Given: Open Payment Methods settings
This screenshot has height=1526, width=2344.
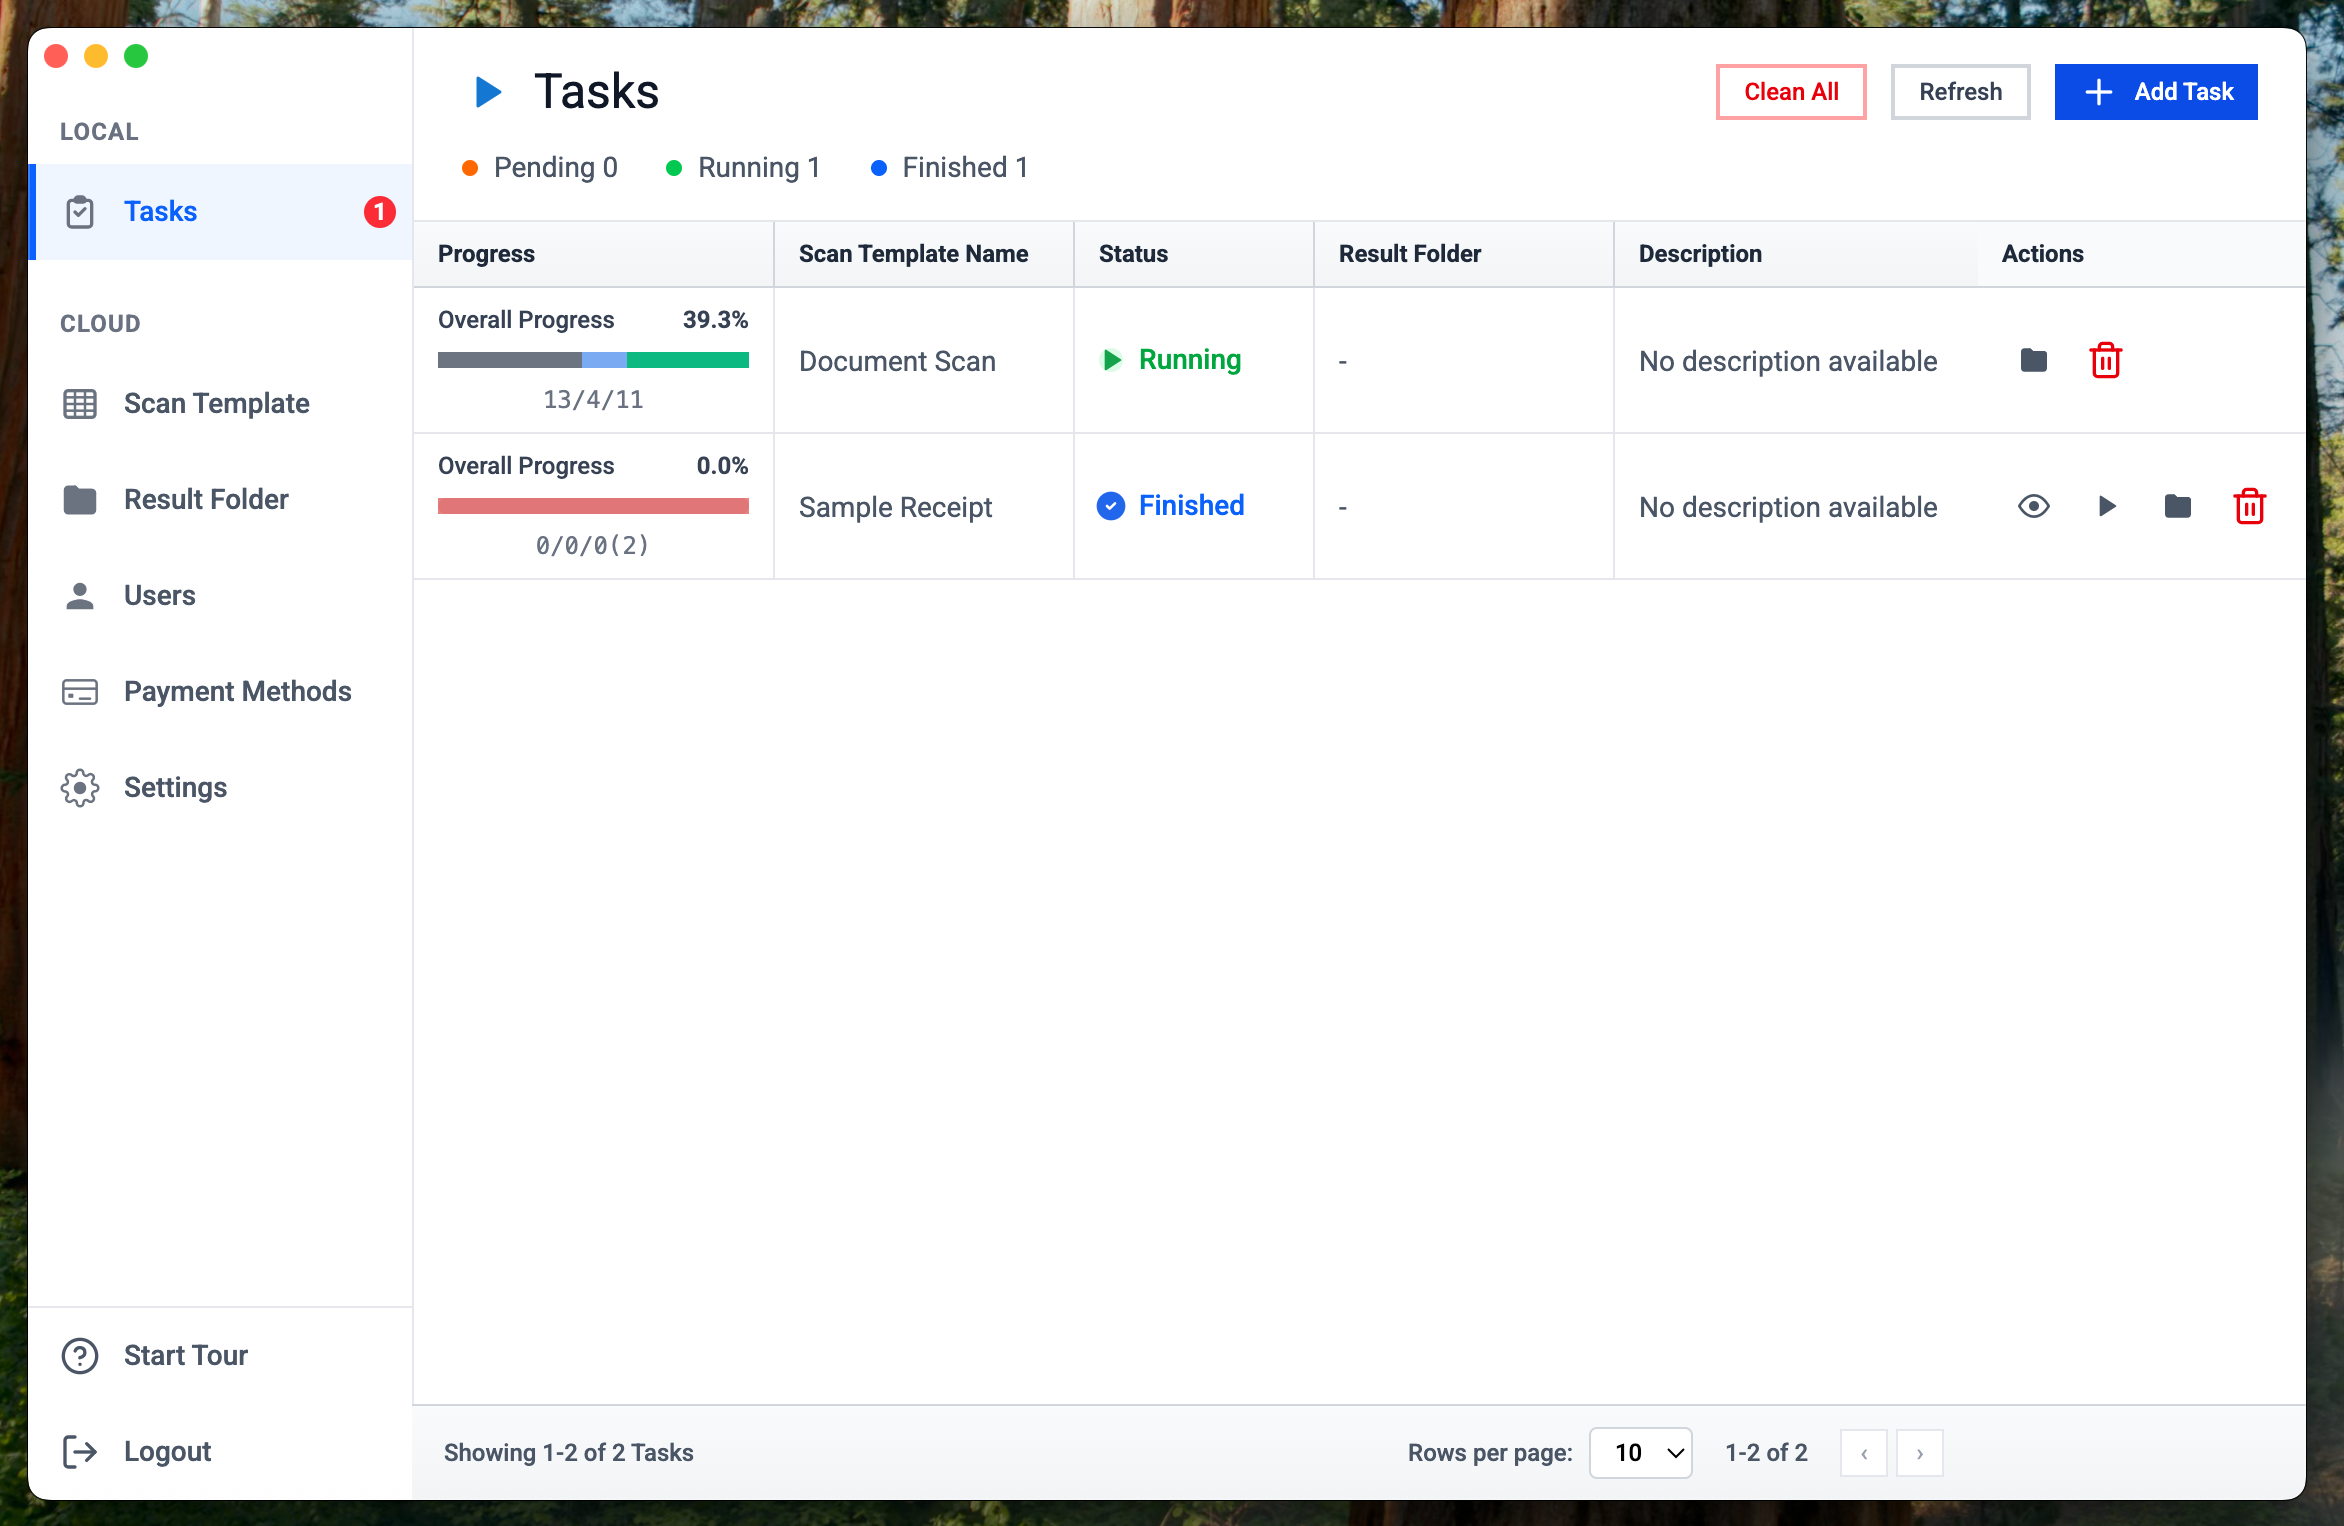Looking at the screenshot, I should [x=237, y=691].
